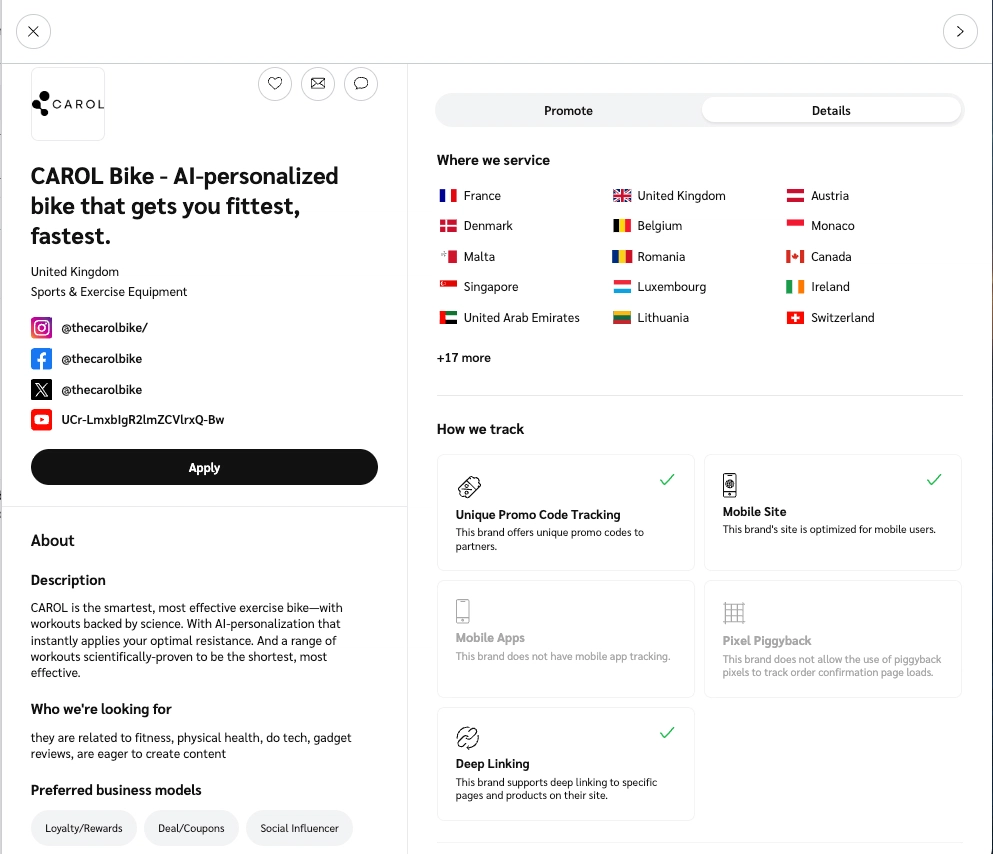Click the chat bubble icon
The image size is (993, 854).
[361, 84]
